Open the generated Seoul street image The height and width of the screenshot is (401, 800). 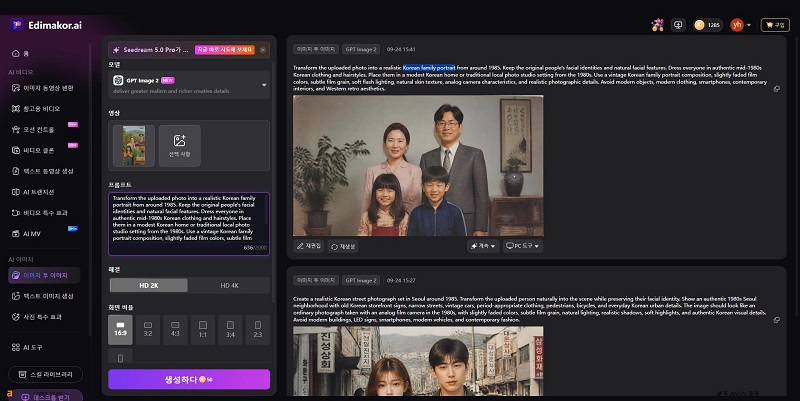[418, 361]
